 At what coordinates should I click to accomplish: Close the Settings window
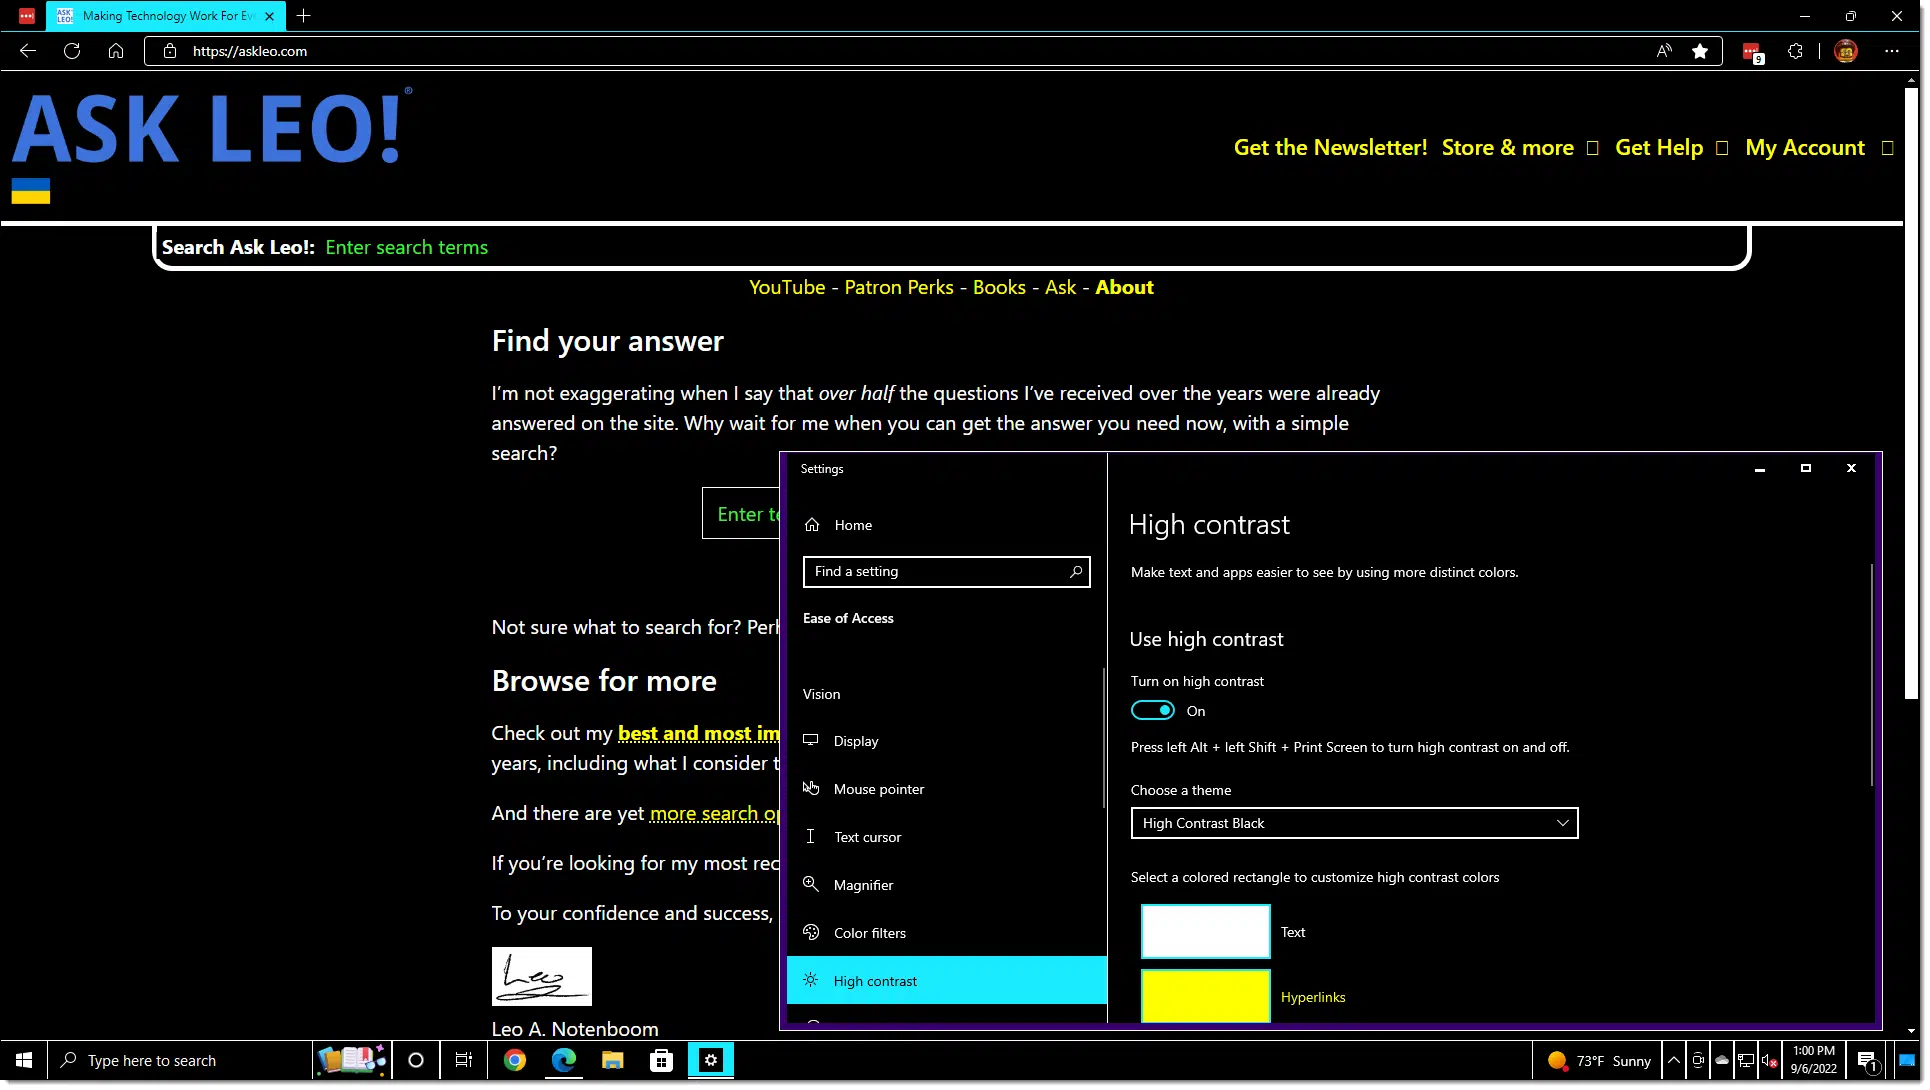pyautogui.click(x=1851, y=469)
